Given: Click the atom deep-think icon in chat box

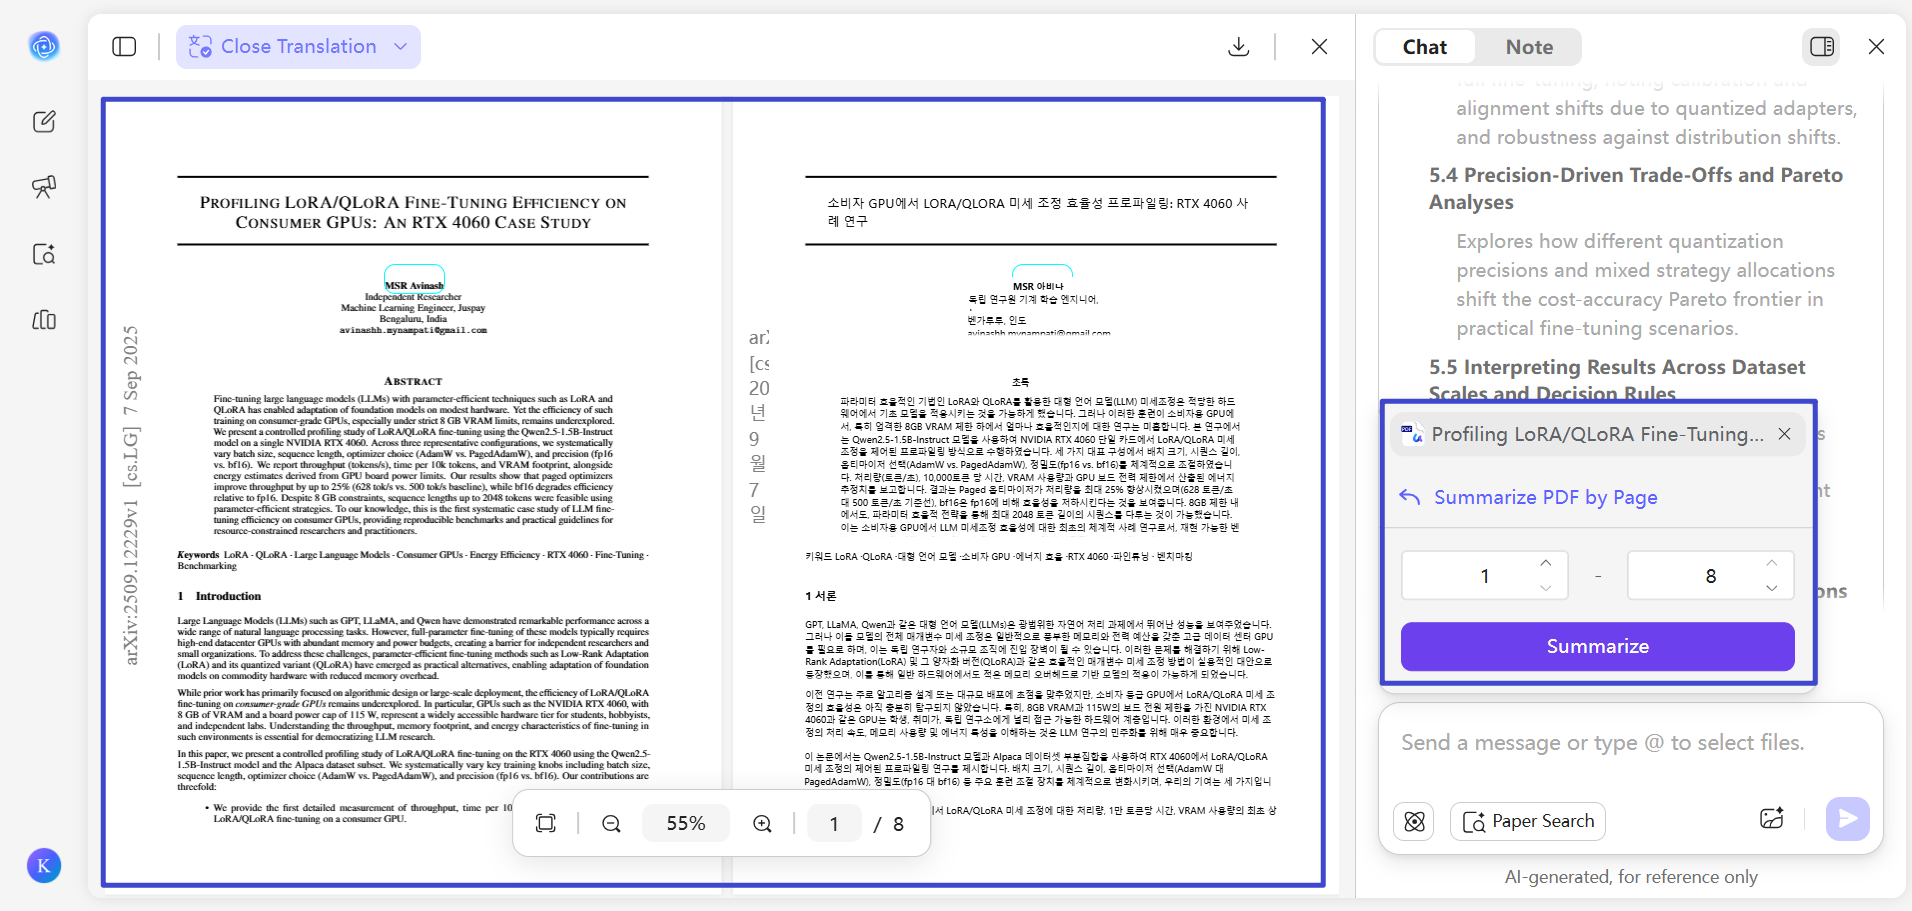Looking at the screenshot, I should (1414, 821).
